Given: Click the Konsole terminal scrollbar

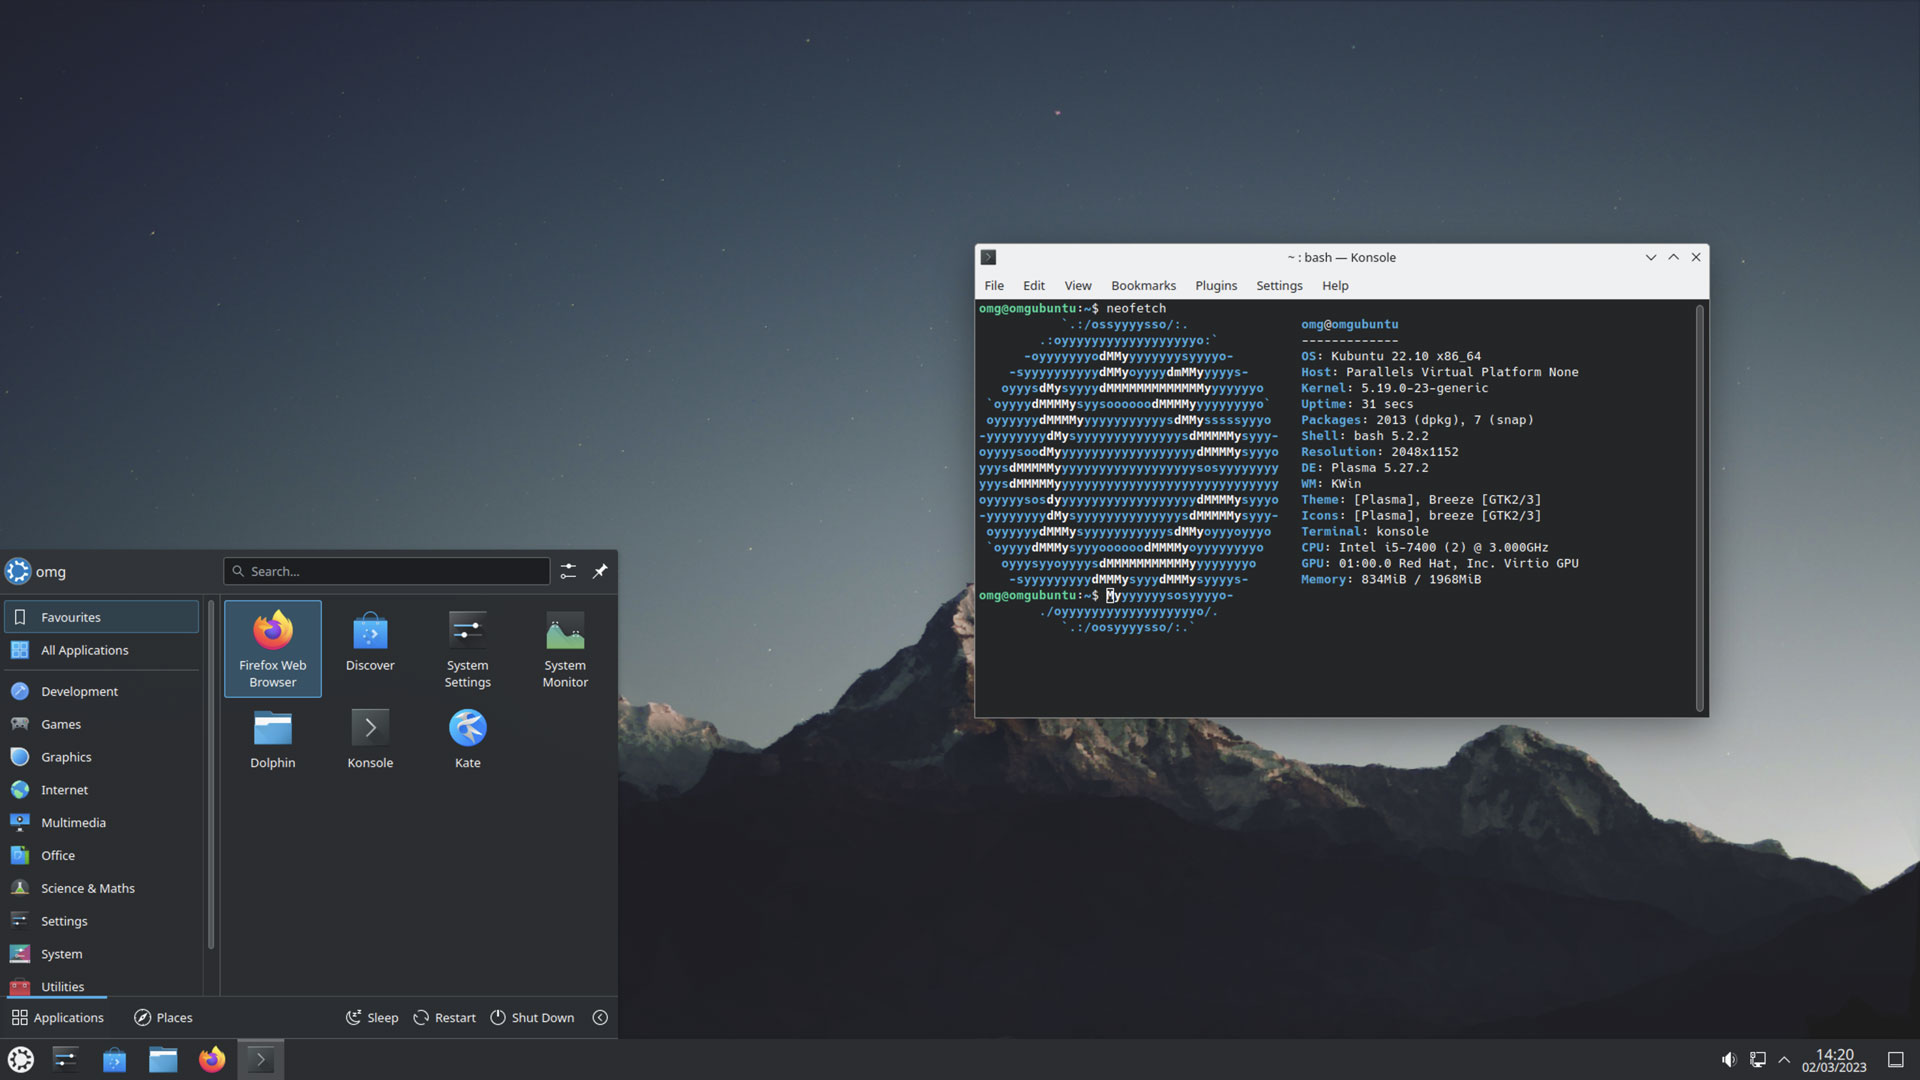Looking at the screenshot, I should click(1699, 508).
